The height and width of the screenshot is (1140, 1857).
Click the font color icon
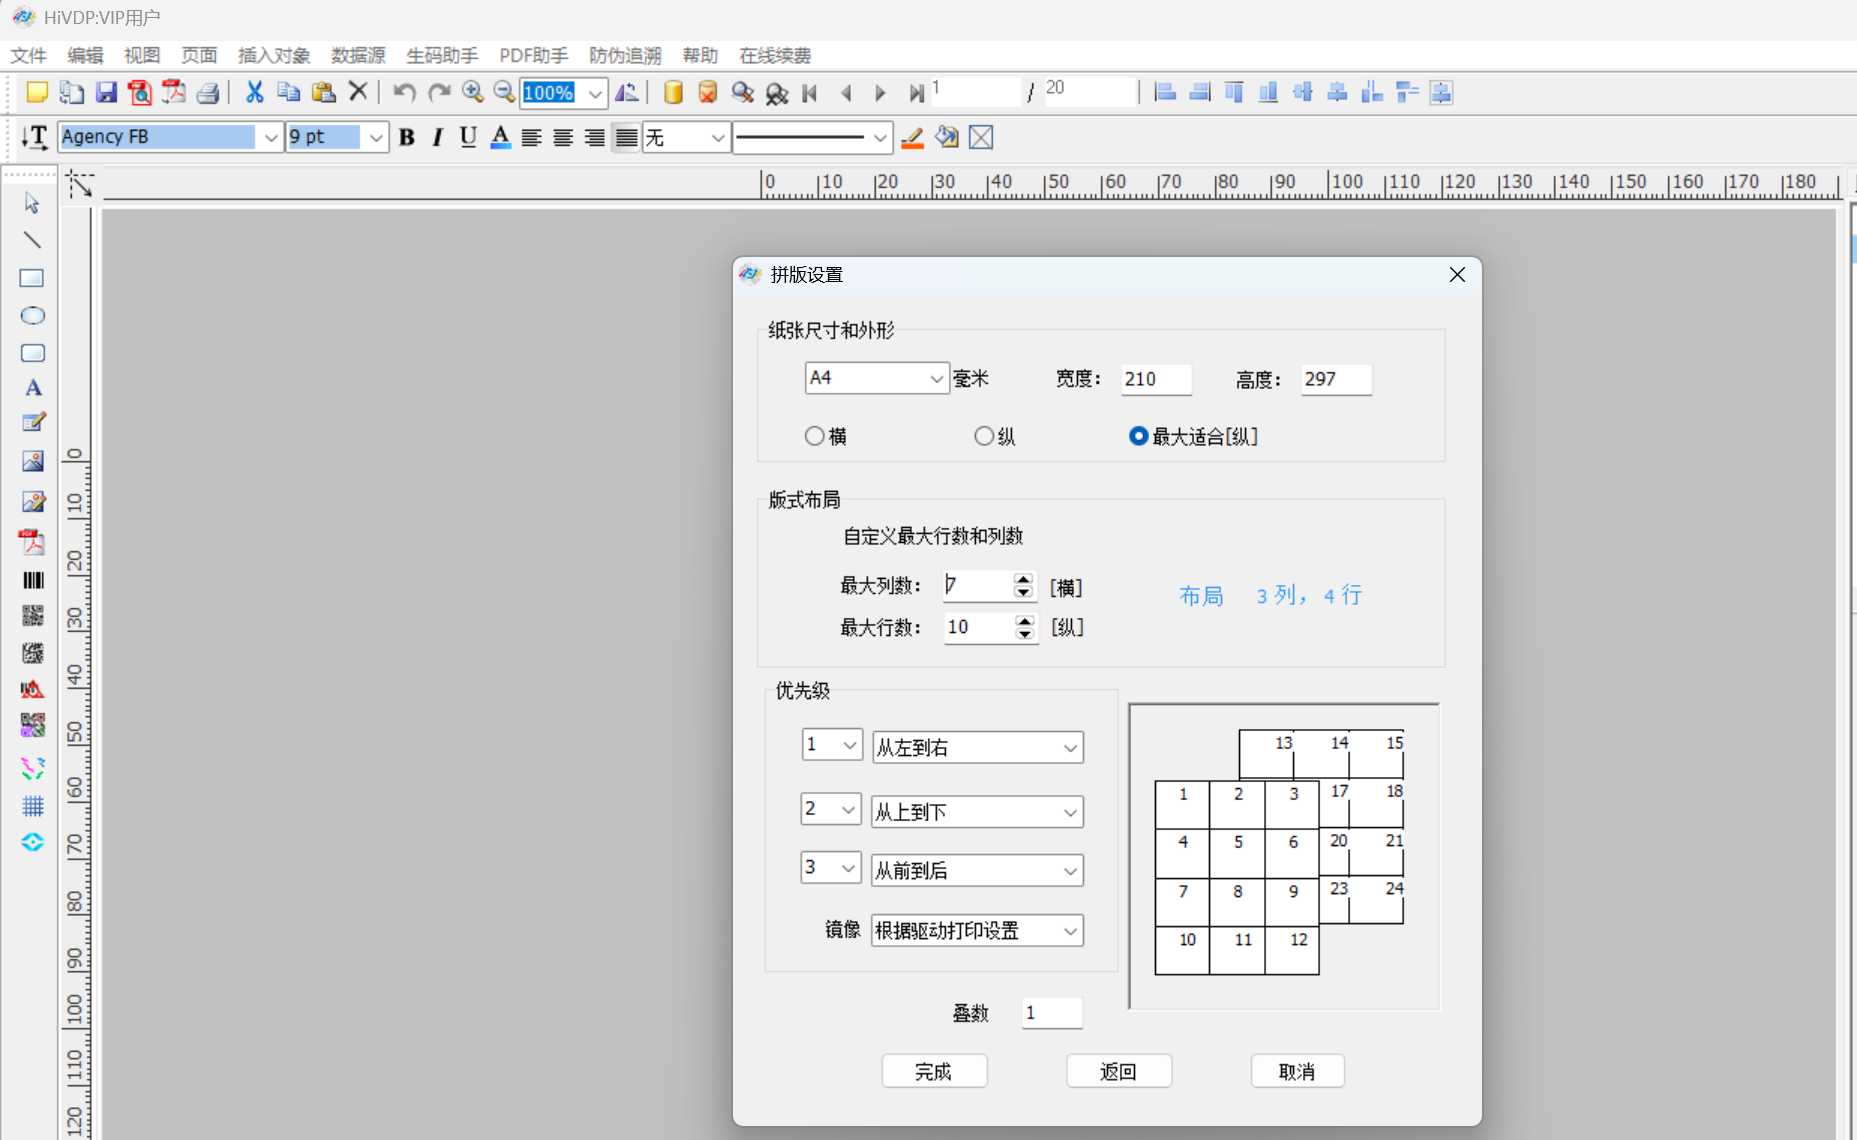click(x=500, y=138)
